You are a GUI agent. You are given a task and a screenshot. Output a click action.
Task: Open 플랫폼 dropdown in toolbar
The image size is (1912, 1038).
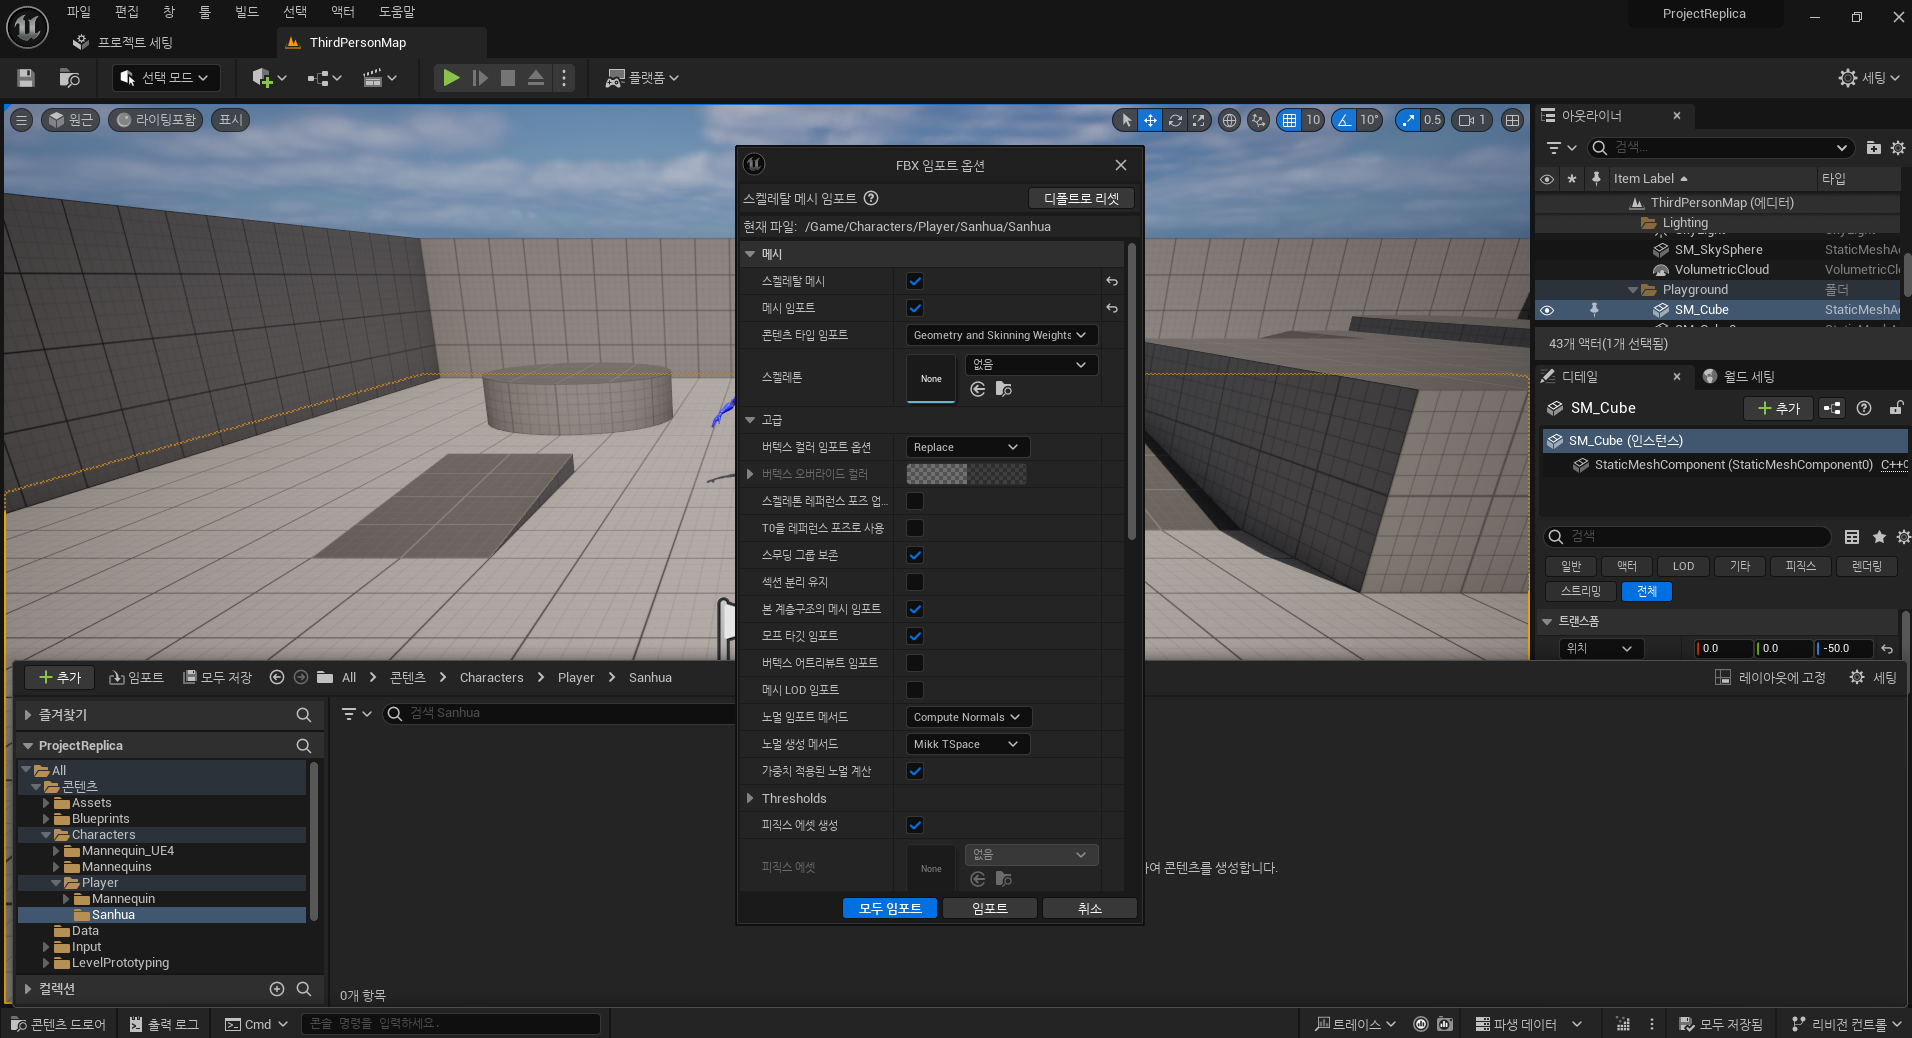642,78
